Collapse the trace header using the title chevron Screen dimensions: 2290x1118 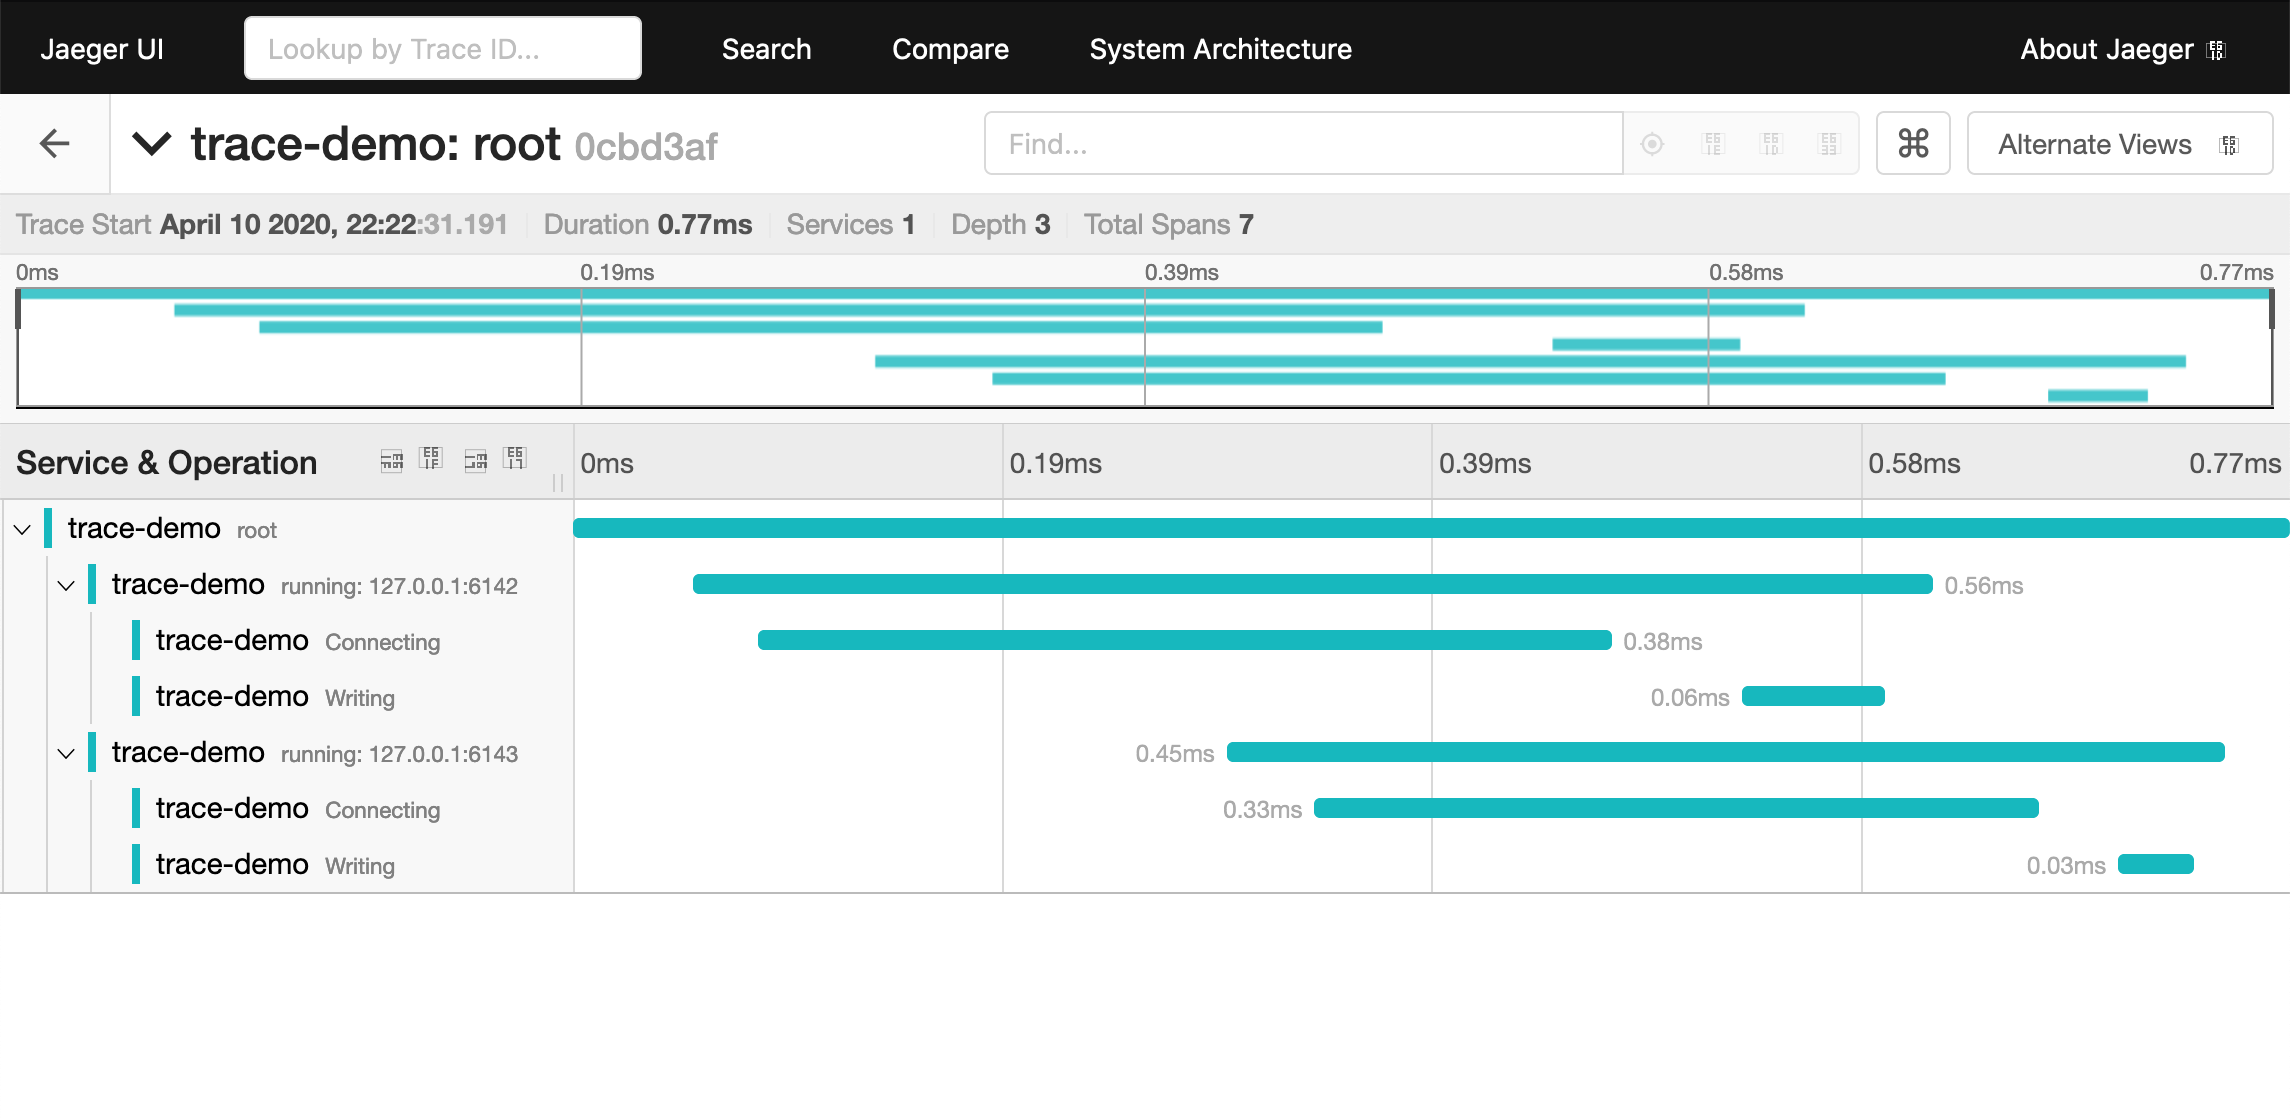point(152,144)
